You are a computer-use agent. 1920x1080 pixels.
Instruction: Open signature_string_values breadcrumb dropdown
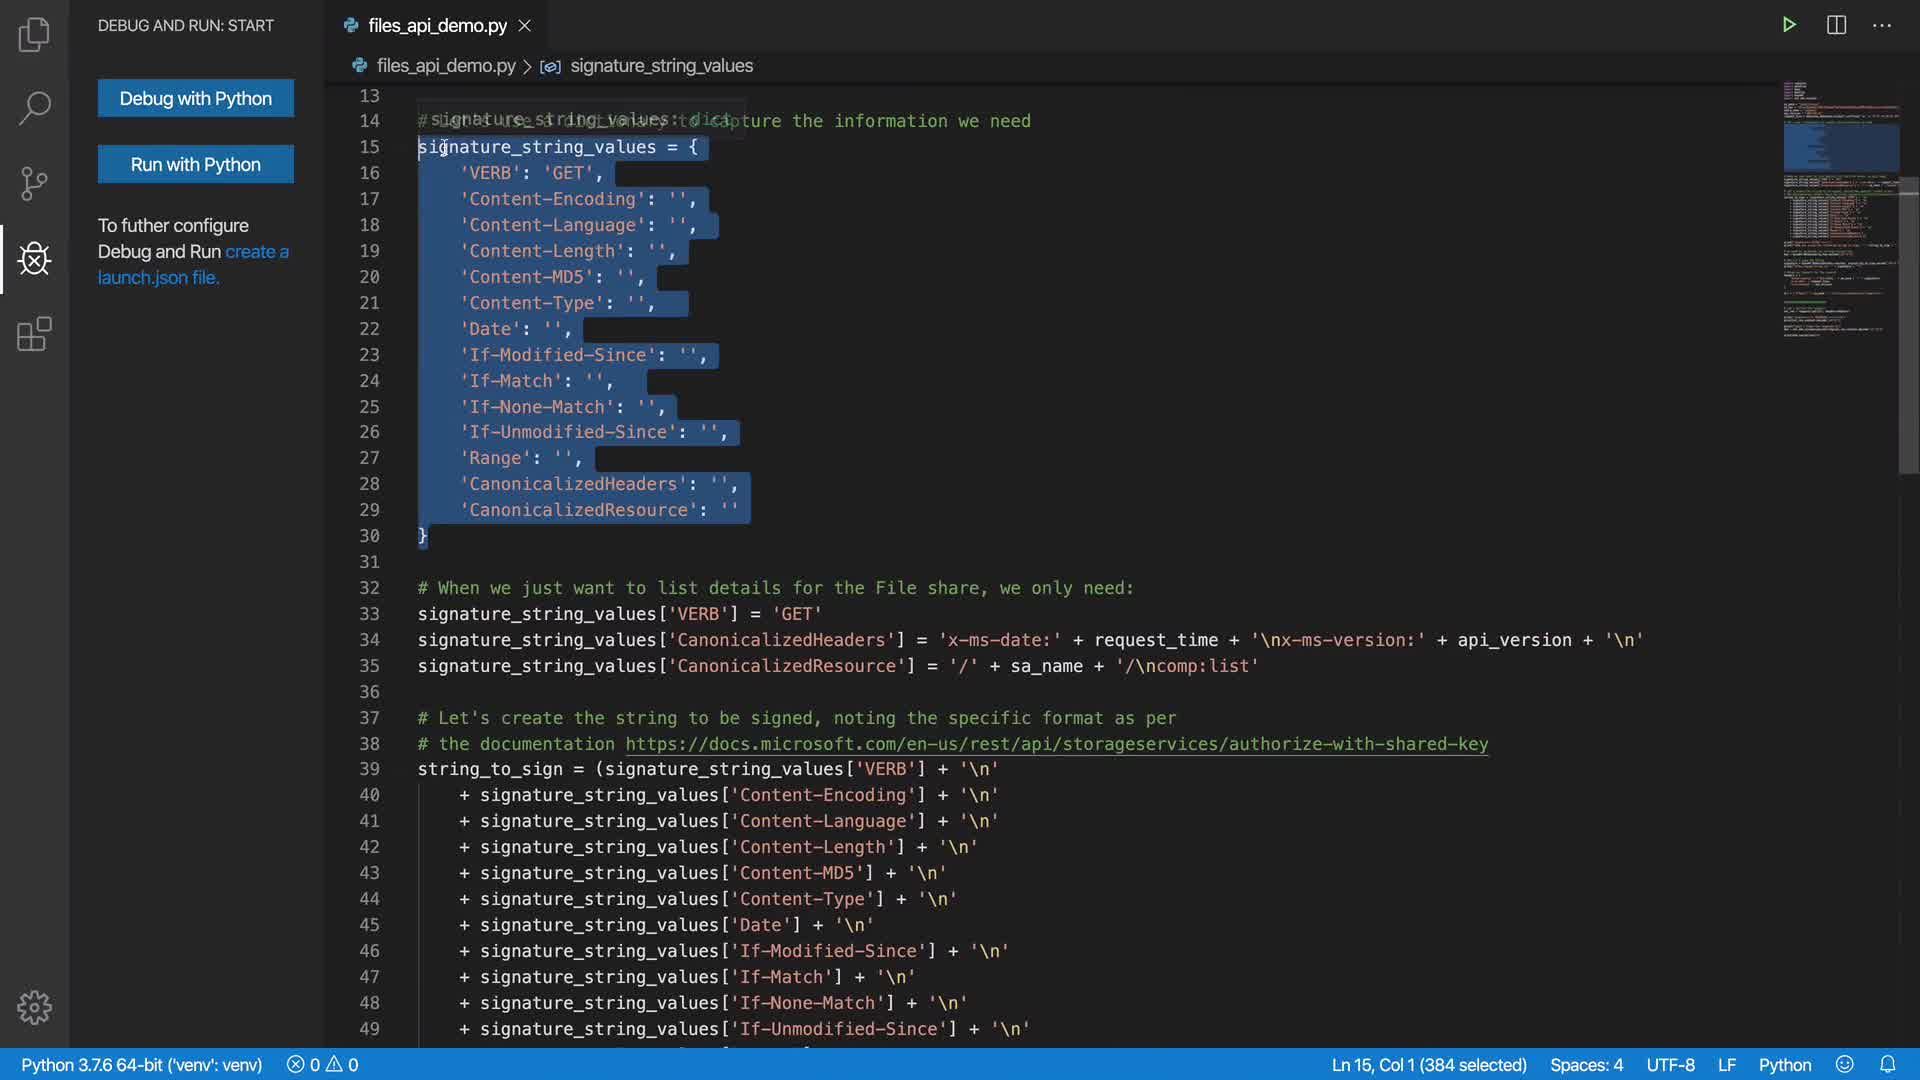click(661, 66)
